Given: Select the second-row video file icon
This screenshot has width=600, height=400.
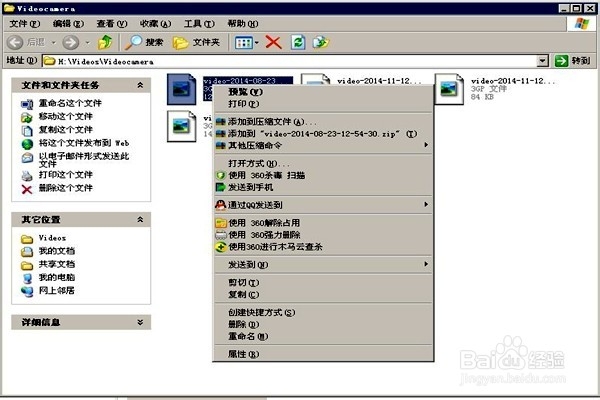Looking at the screenshot, I should tap(182, 126).
